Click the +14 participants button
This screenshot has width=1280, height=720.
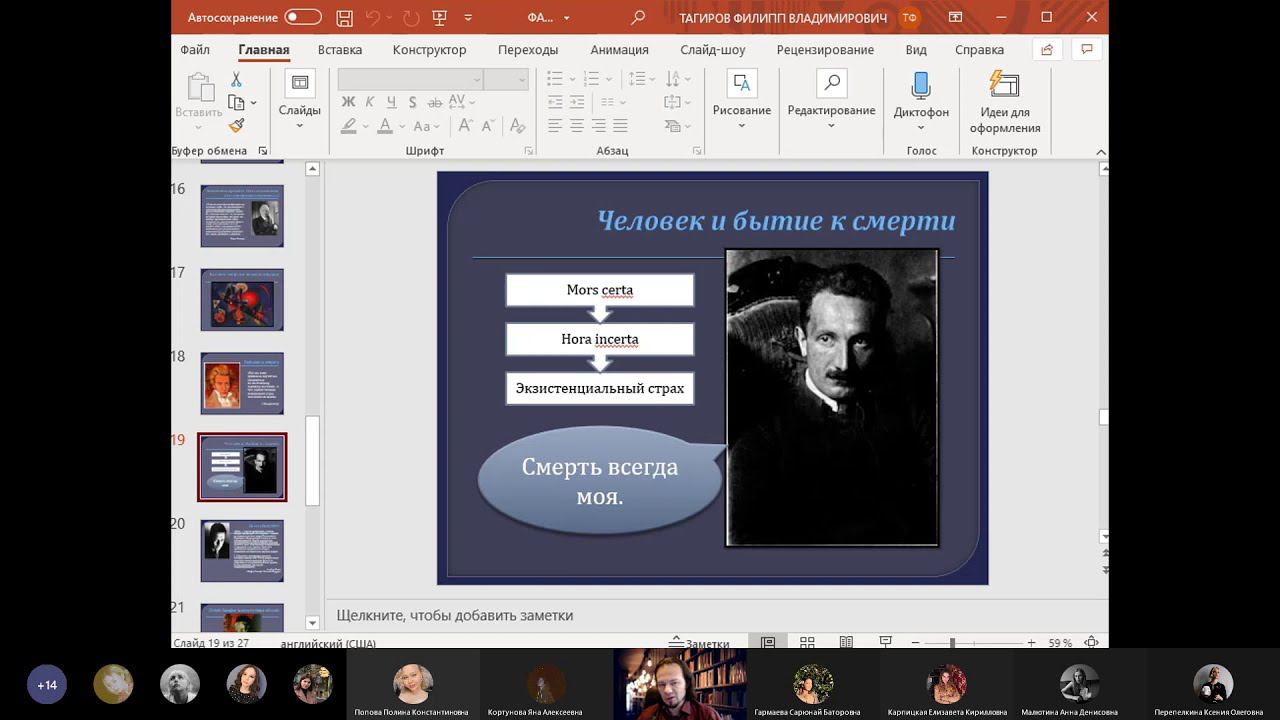[47, 685]
